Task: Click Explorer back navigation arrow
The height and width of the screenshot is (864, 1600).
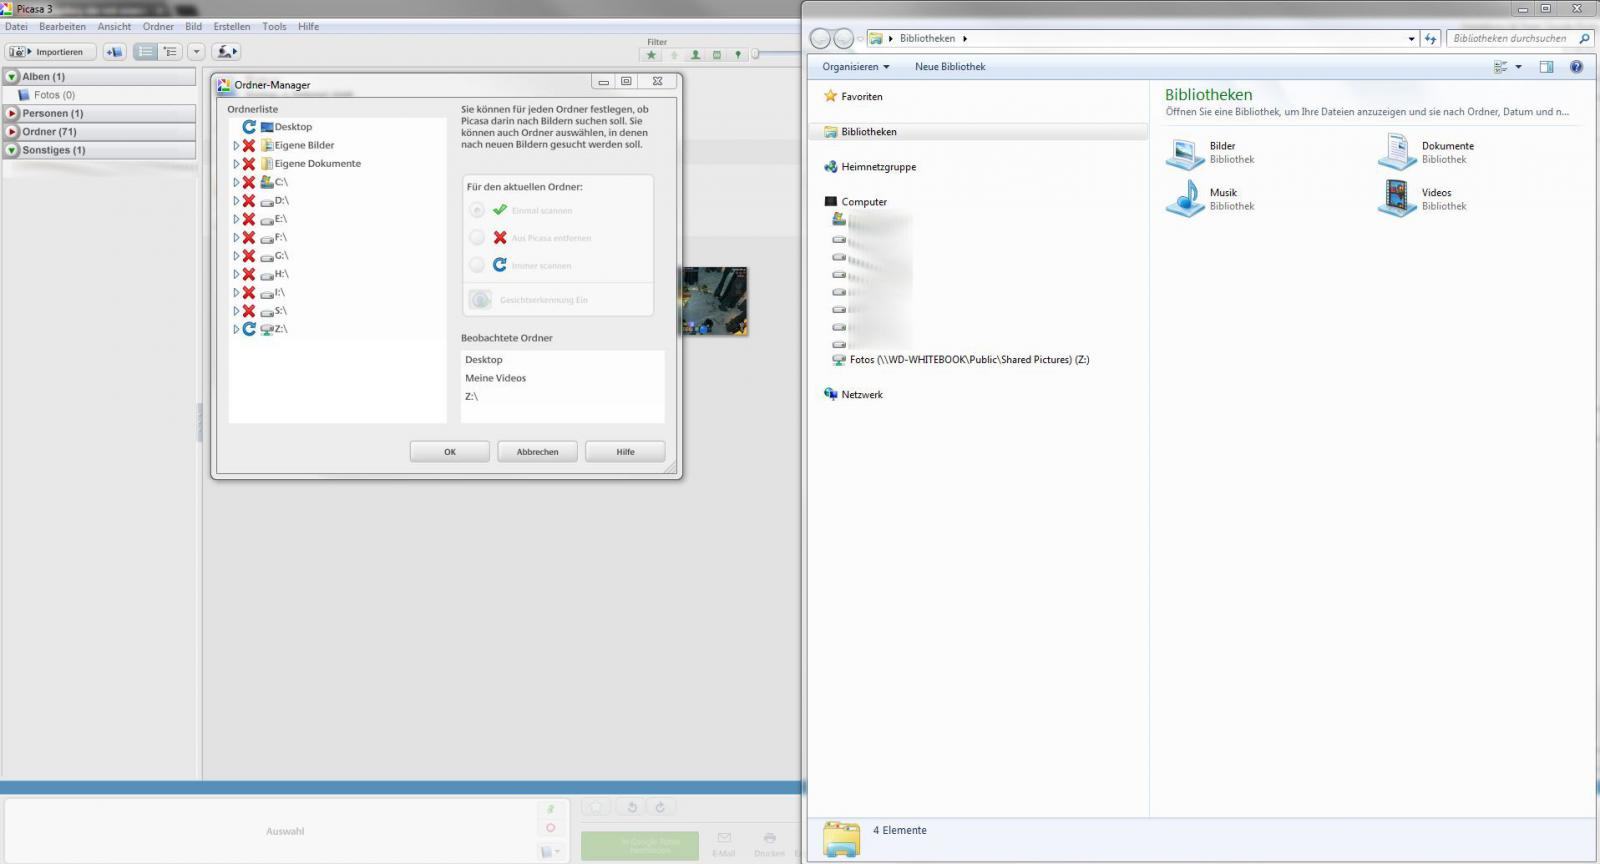Action: [x=820, y=39]
